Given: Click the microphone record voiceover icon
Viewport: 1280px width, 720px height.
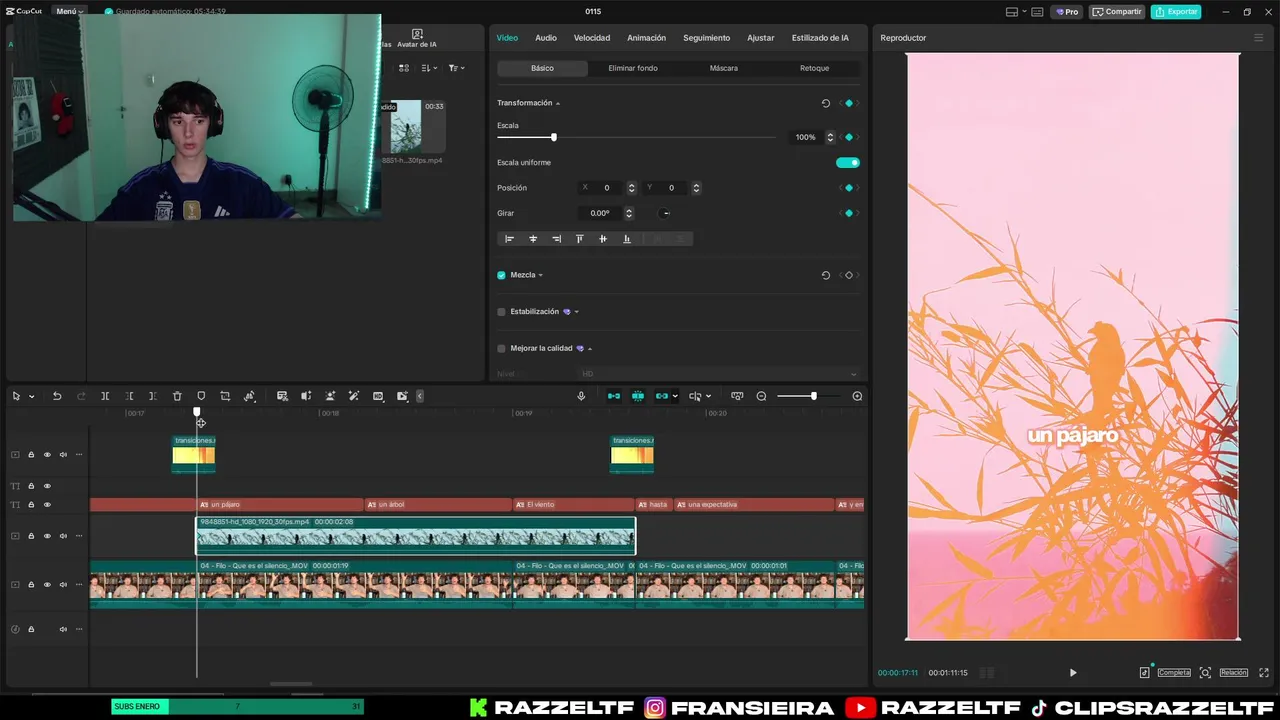Looking at the screenshot, I should [581, 396].
